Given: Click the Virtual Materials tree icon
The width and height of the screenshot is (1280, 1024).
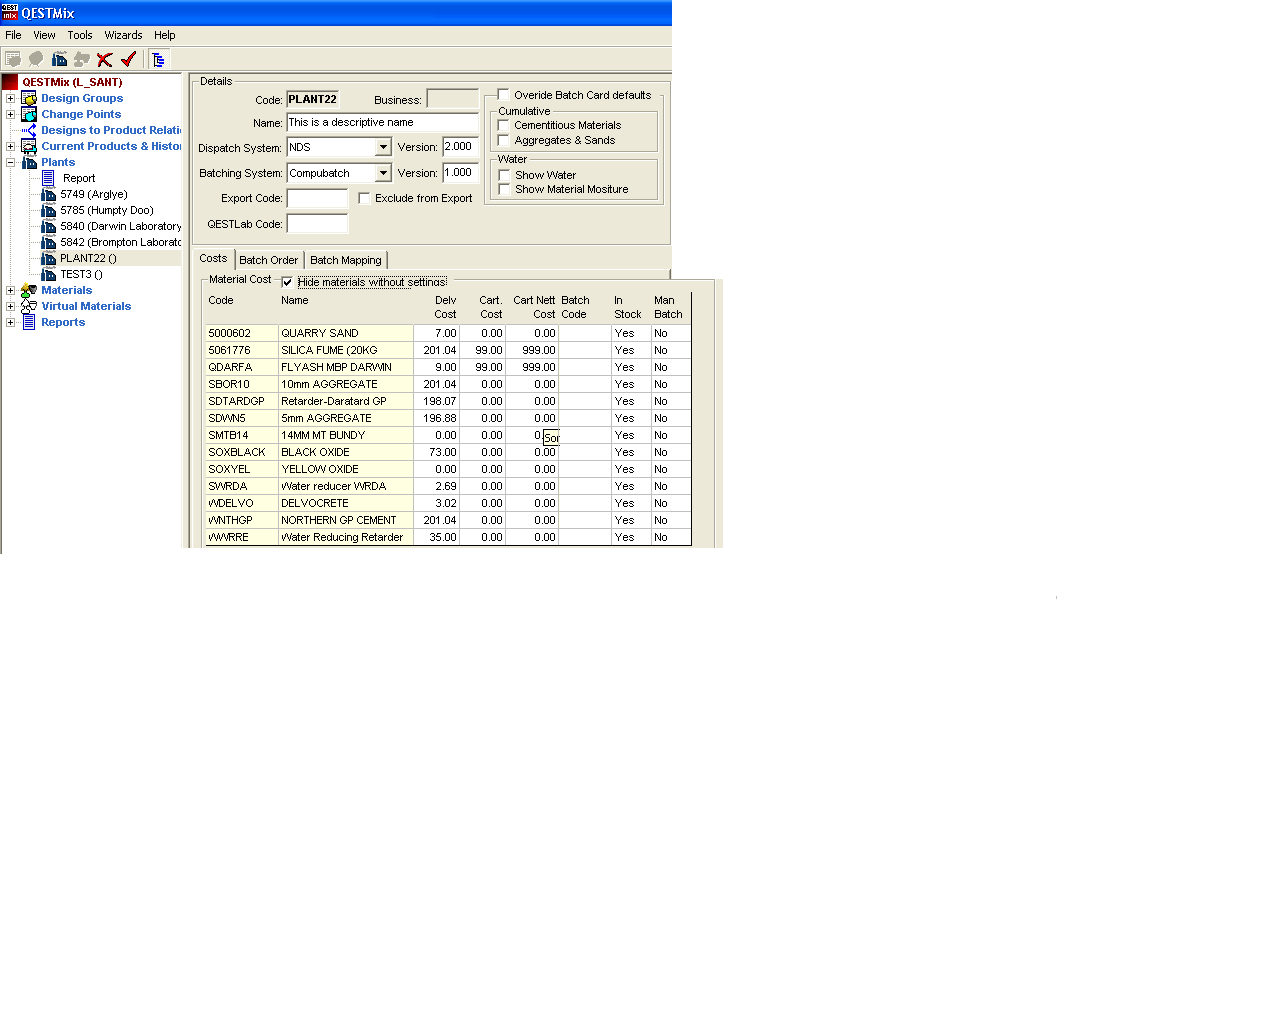Looking at the screenshot, I should click(29, 306).
